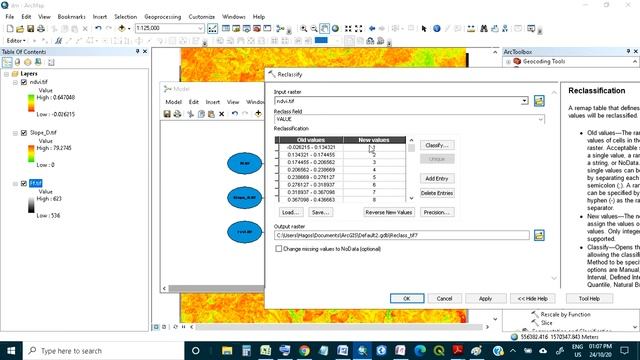Open the Geoprocessing menu
Viewport: 640px width, 360px height.
162,17
